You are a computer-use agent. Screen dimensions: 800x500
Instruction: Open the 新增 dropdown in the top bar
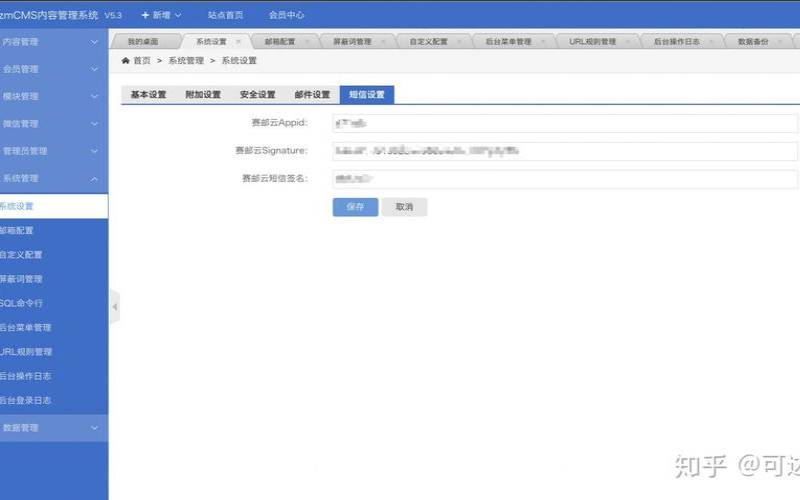[161, 15]
